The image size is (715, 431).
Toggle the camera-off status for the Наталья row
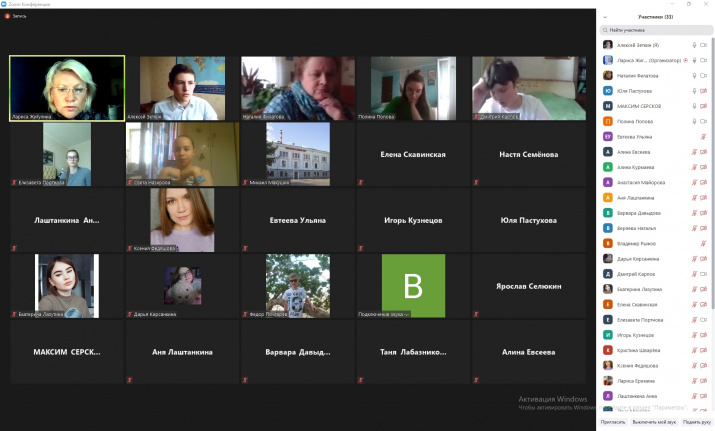tap(704, 228)
